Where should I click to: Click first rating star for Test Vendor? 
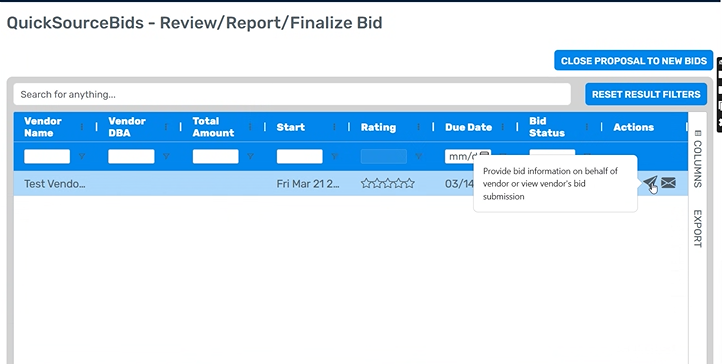pyautogui.click(x=366, y=183)
